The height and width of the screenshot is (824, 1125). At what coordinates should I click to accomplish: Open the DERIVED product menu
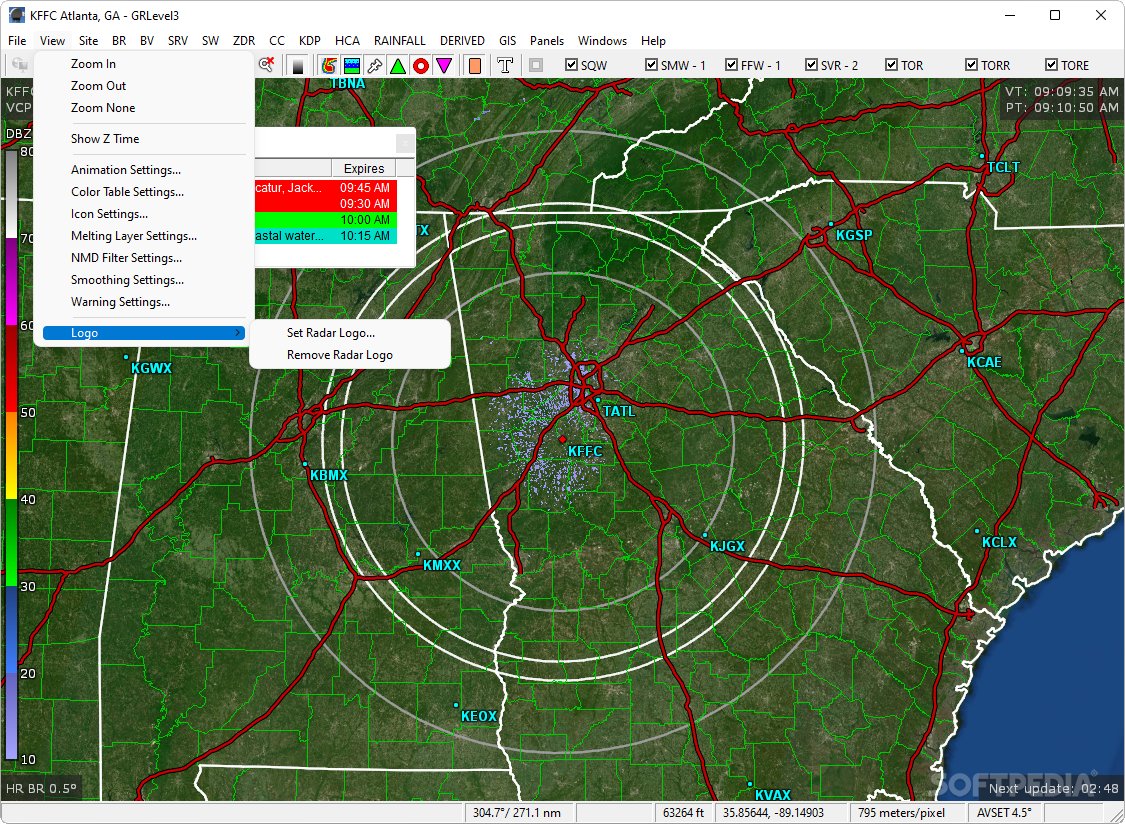(x=462, y=41)
